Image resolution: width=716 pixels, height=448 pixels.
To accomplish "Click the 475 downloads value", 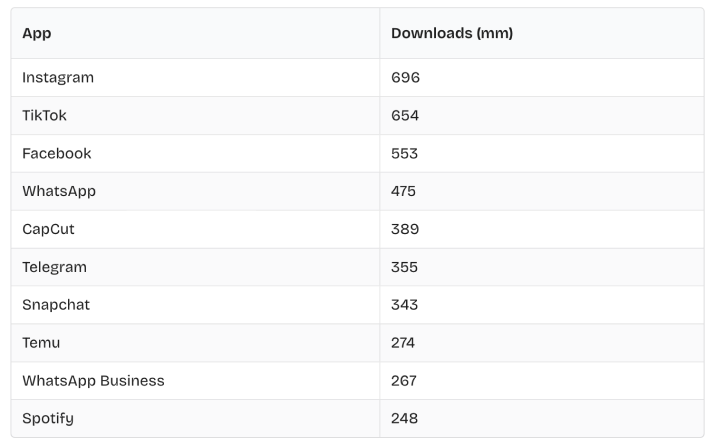I will 403,191.
